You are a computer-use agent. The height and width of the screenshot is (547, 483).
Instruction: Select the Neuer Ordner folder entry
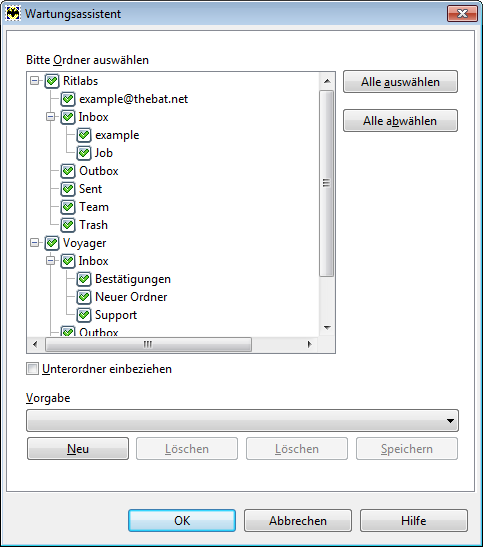click(131, 297)
